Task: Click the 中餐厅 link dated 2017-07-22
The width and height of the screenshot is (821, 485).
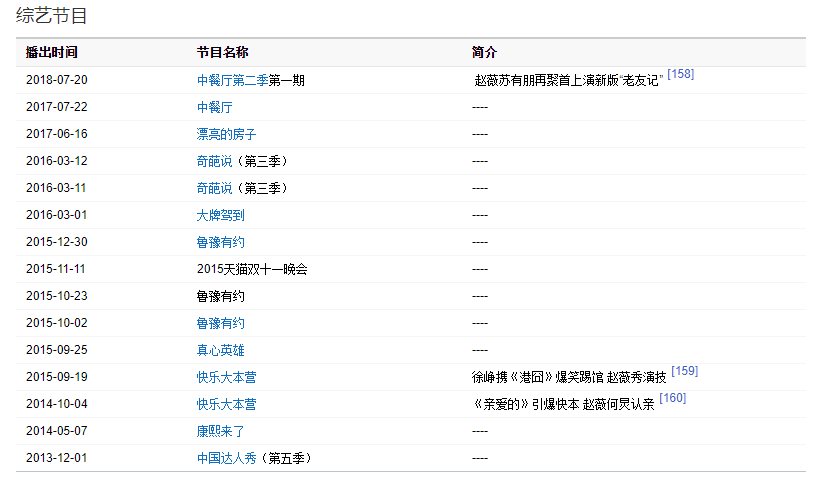Action: 214,107
